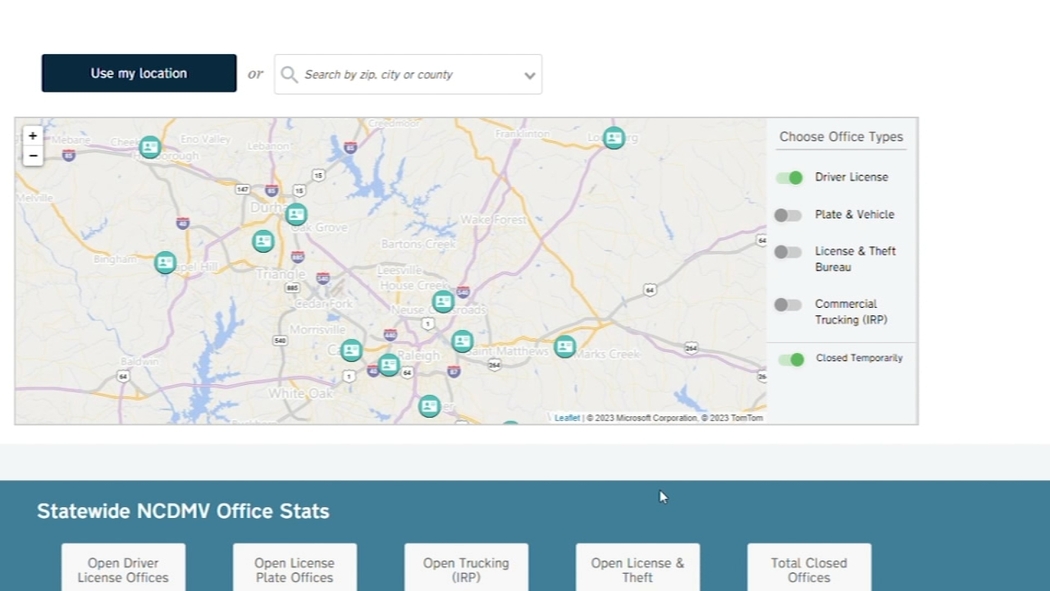Viewport: 1050px width, 591px height.
Task: Click the search magnifier icon
Action: (x=289, y=75)
